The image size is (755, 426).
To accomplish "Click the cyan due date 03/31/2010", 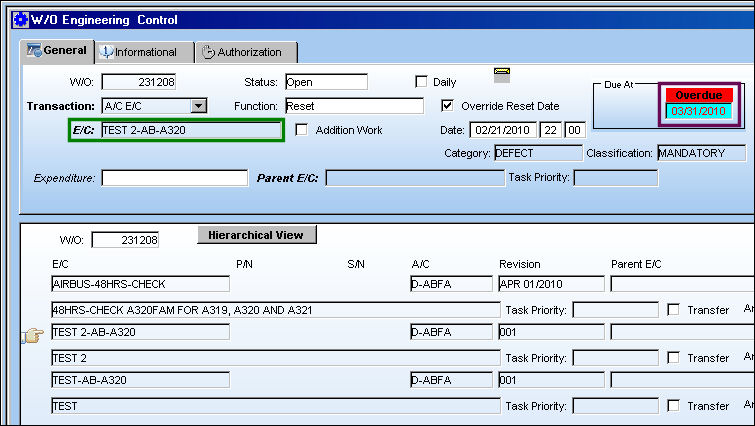I will tap(699, 111).
